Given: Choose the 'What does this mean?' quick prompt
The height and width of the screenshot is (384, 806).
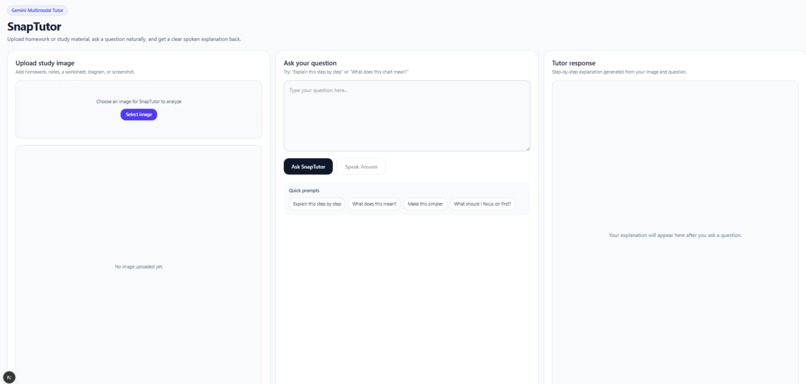Looking at the screenshot, I should (374, 204).
